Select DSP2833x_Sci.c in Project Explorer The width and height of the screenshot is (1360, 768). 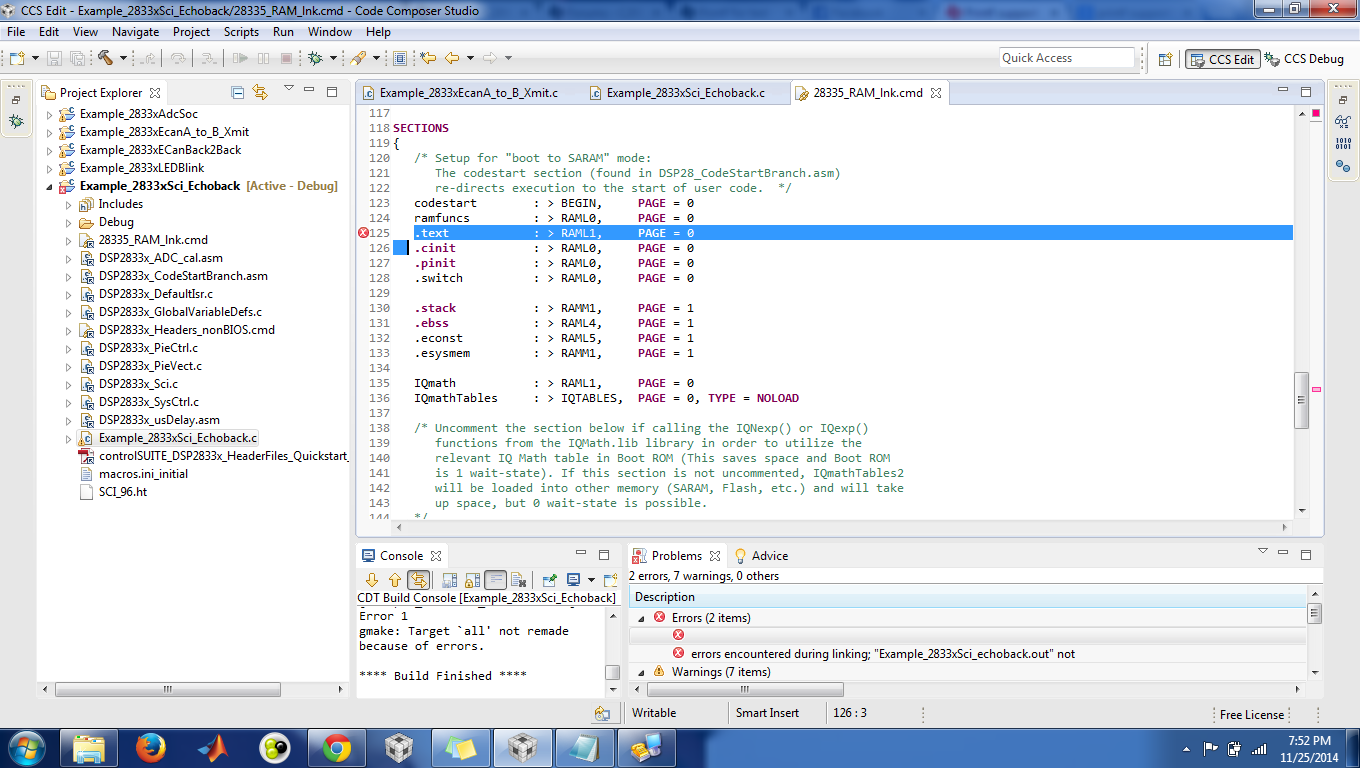(138, 384)
